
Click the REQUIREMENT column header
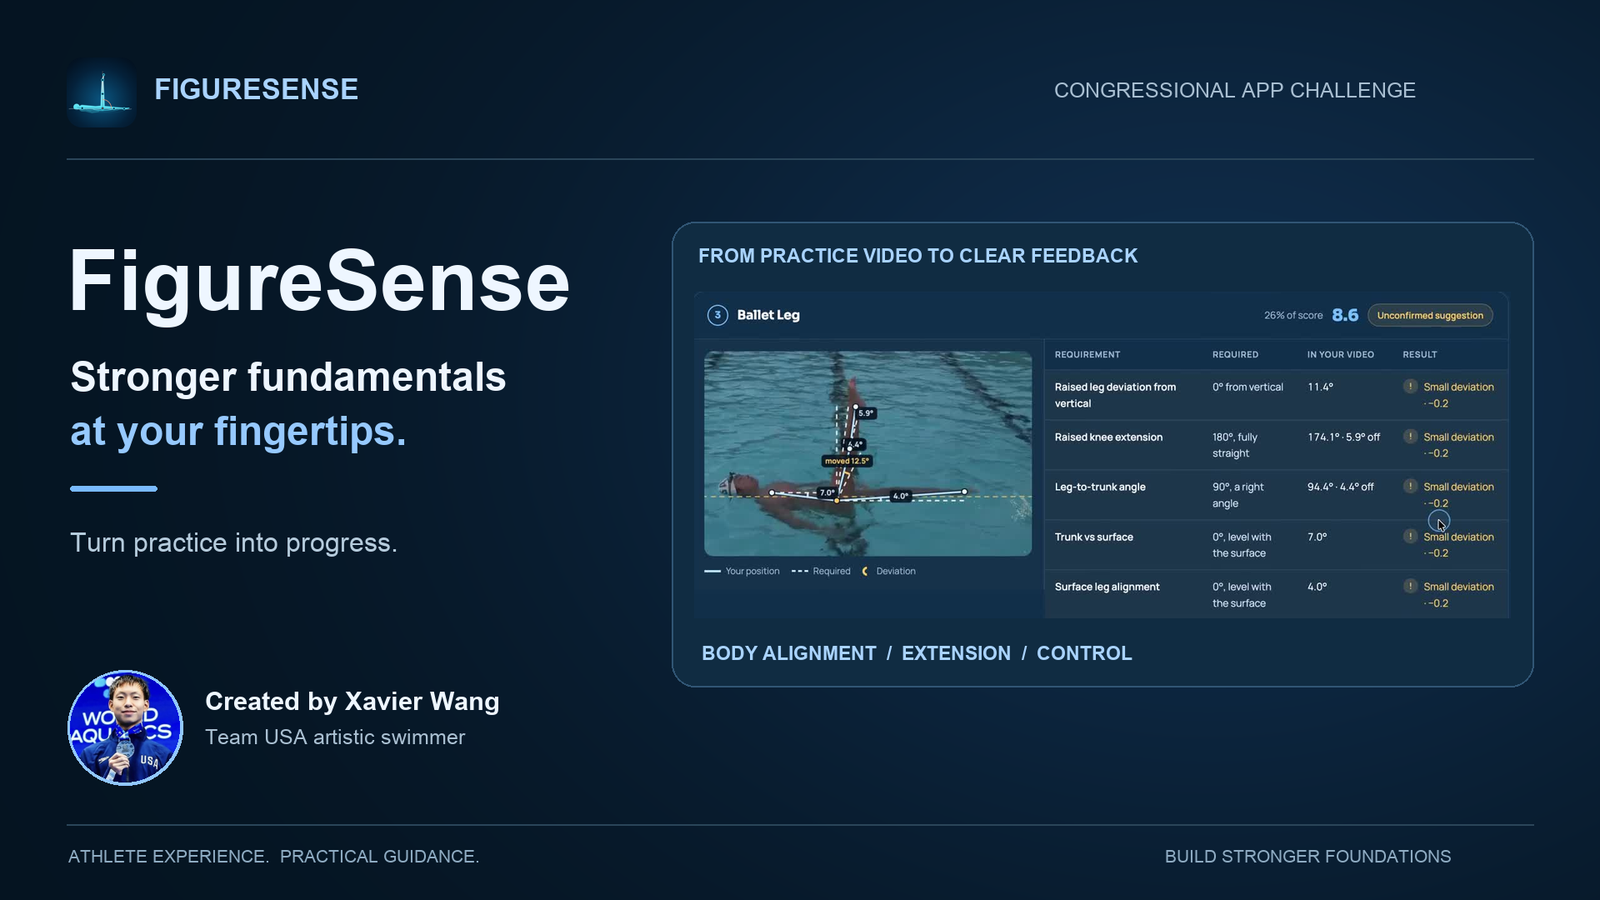1087,354
